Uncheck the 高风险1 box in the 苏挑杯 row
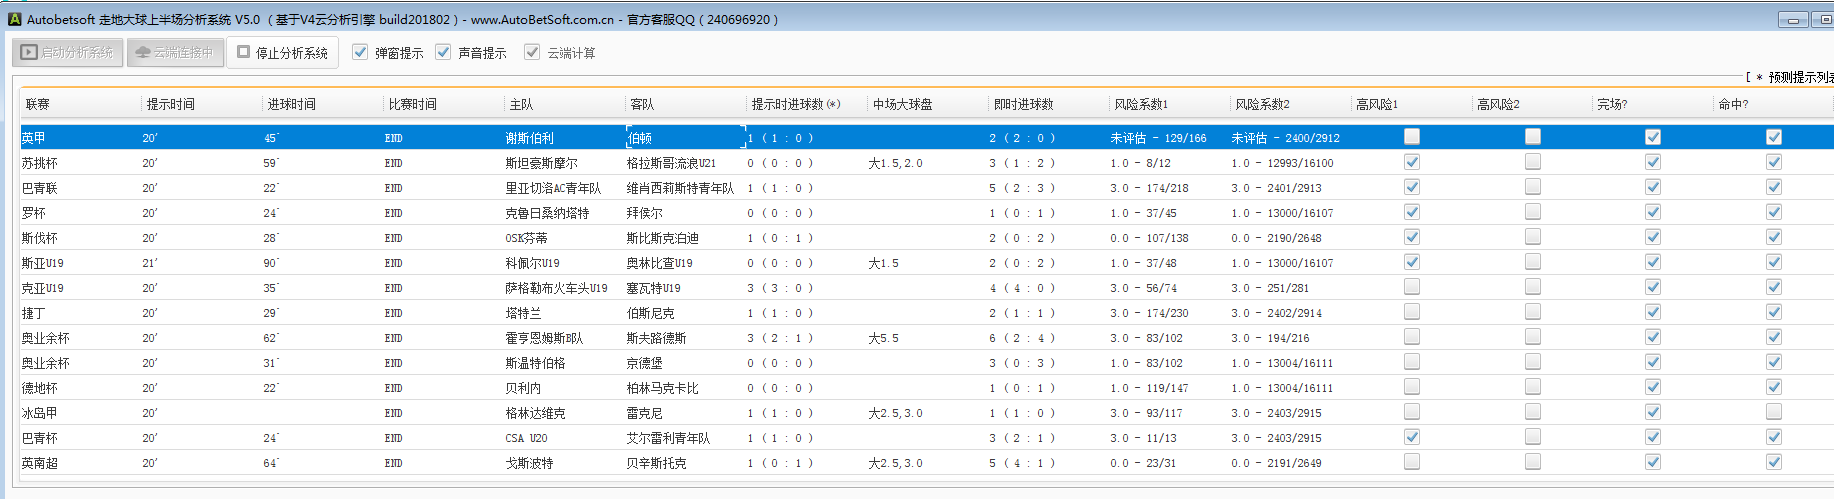The width and height of the screenshot is (1834, 499). [x=1412, y=162]
